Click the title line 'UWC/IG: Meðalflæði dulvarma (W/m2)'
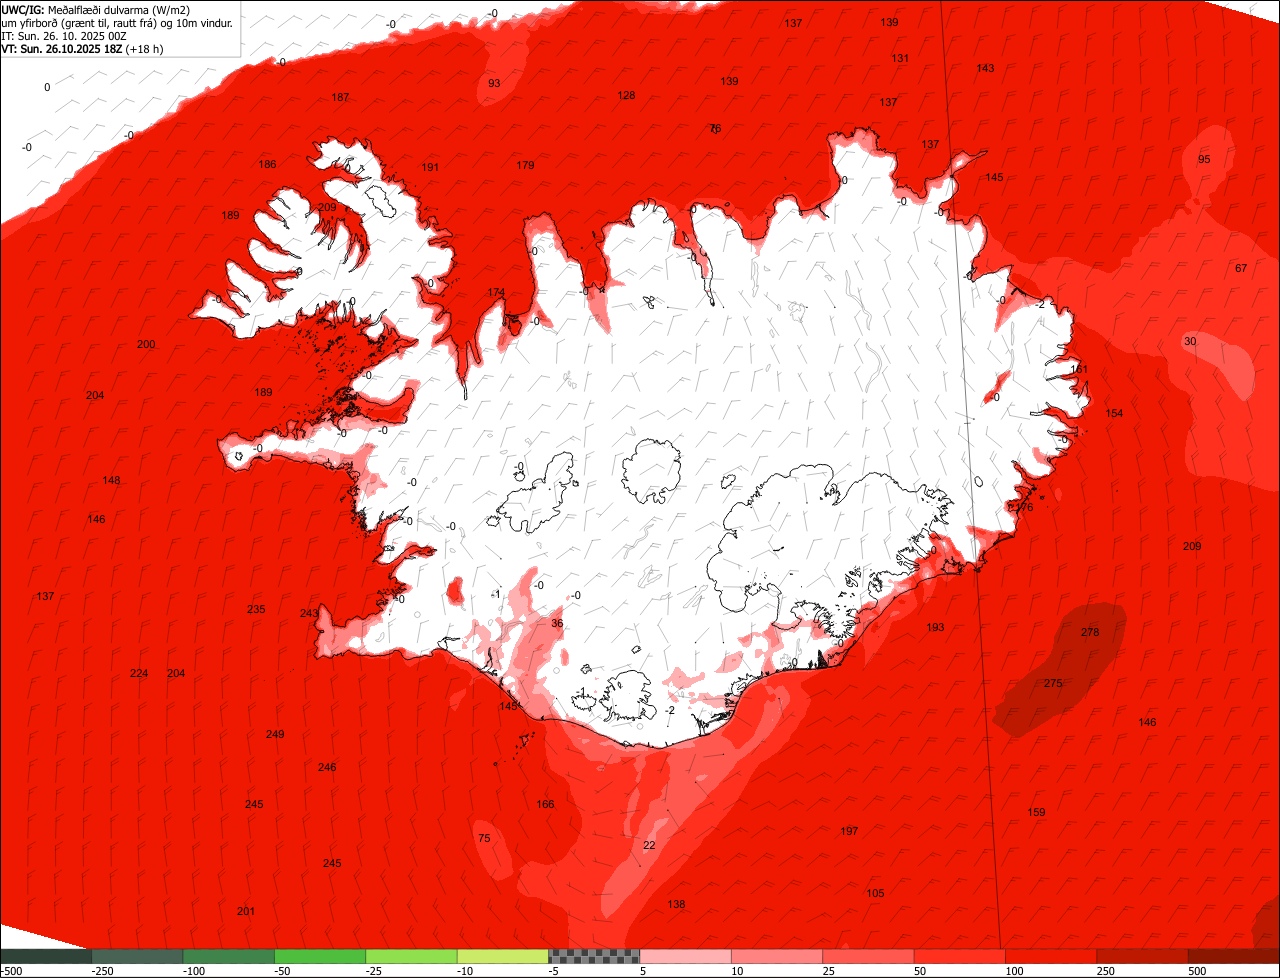The height and width of the screenshot is (978, 1280). pos(96,9)
